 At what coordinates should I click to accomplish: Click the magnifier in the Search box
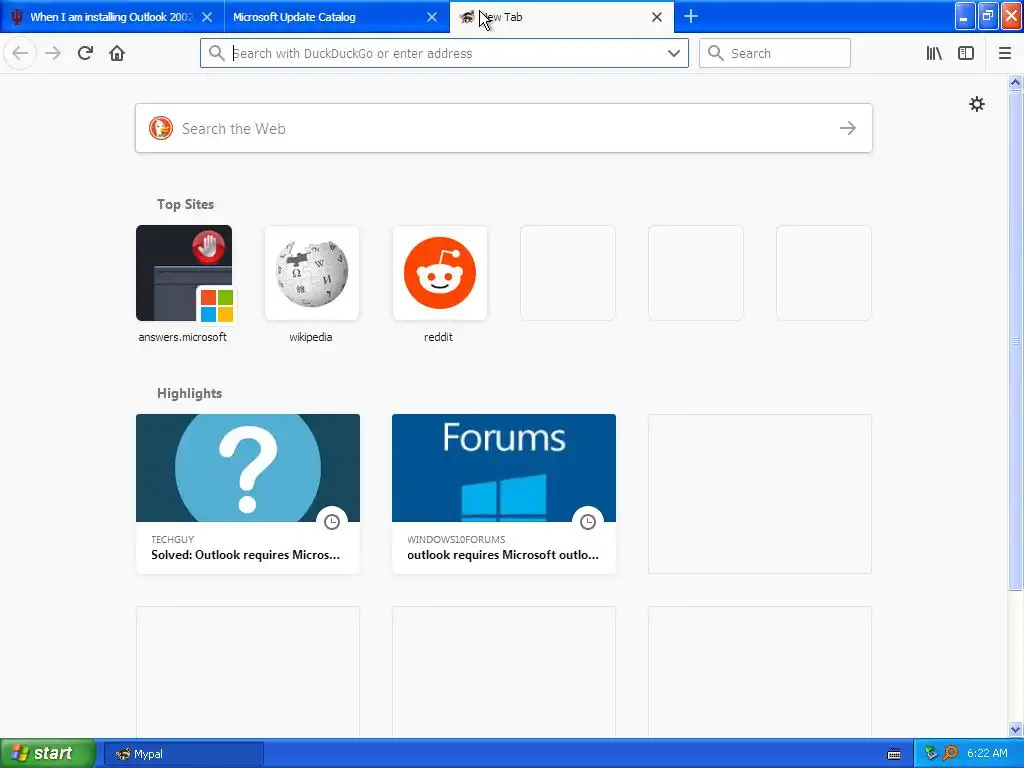click(716, 53)
